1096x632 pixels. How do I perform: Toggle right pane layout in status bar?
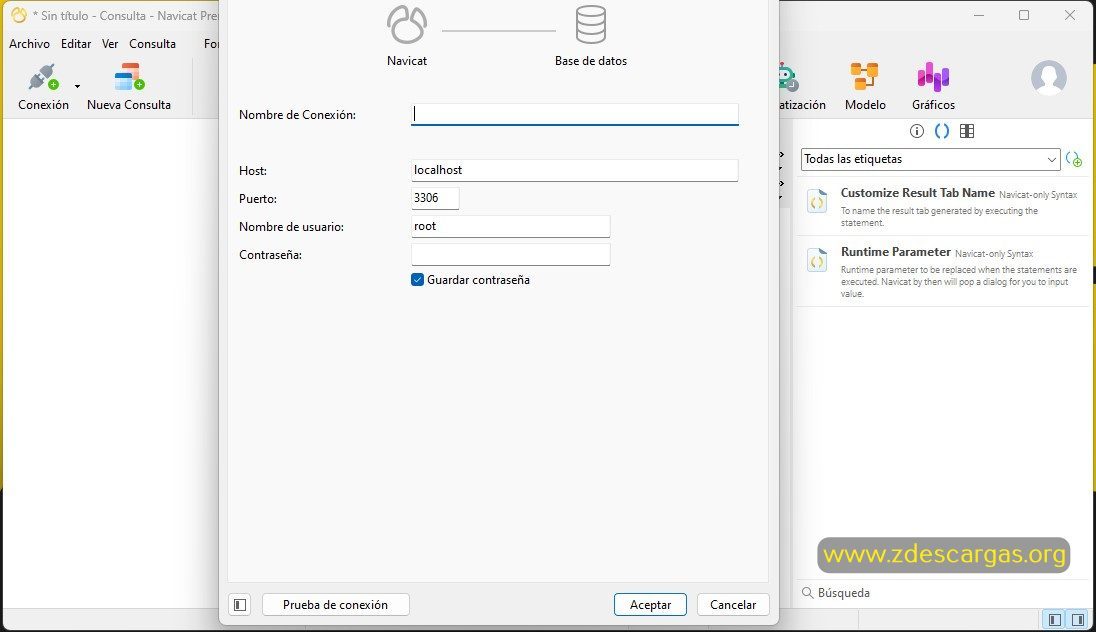[1078, 619]
